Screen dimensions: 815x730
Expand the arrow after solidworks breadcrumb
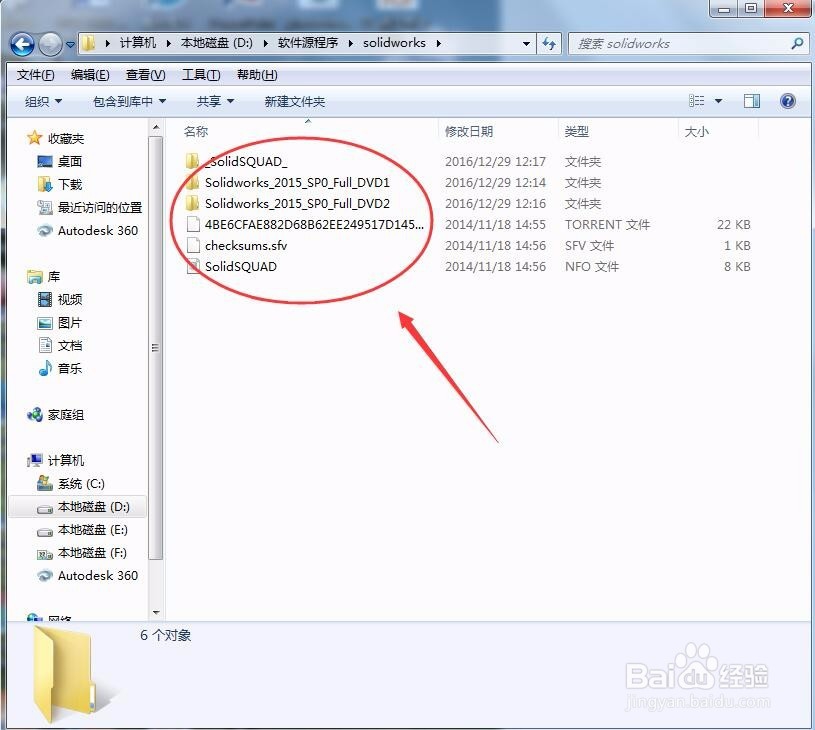tap(439, 44)
